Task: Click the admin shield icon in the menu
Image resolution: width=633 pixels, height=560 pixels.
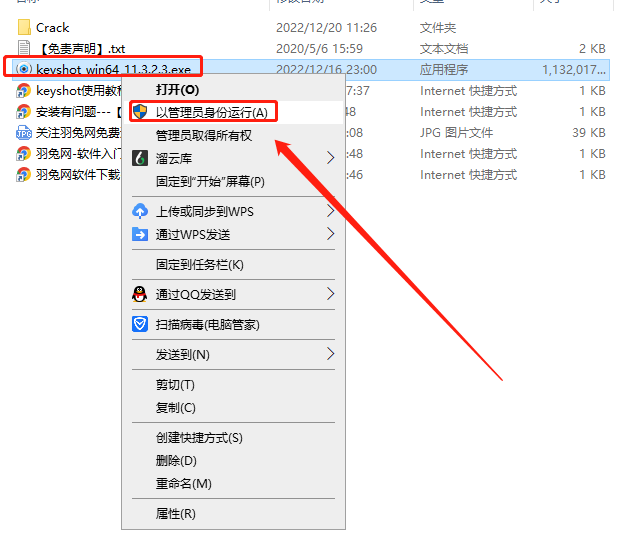Action: 140,112
